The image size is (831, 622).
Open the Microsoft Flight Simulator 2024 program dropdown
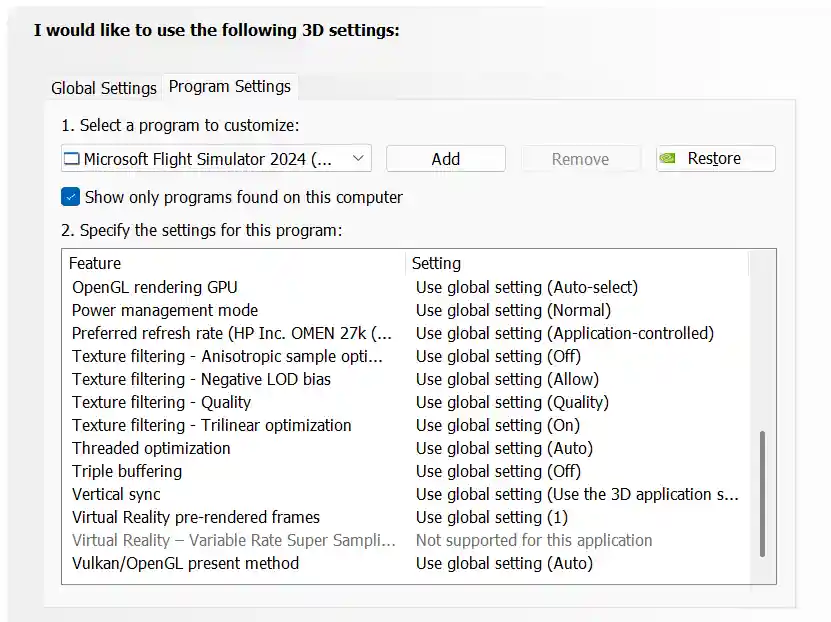(x=216, y=158)
